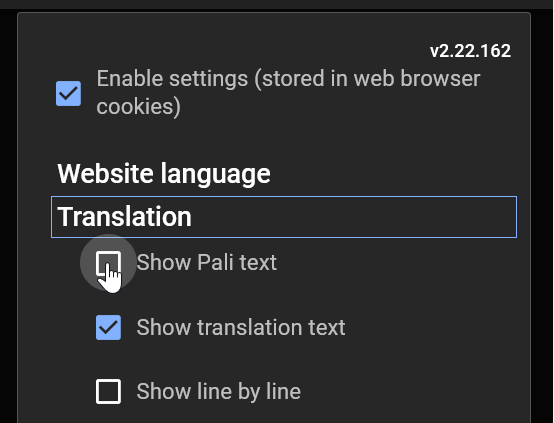554x423 pixels.
Task: Click the 'Show Pali text' label
Action: pyautogui.click(x=207, y=263)
